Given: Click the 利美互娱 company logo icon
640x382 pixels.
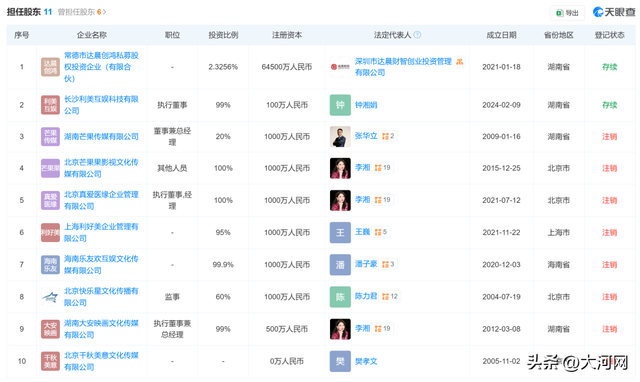Looking at the screenshot, I should click(50, 105).
